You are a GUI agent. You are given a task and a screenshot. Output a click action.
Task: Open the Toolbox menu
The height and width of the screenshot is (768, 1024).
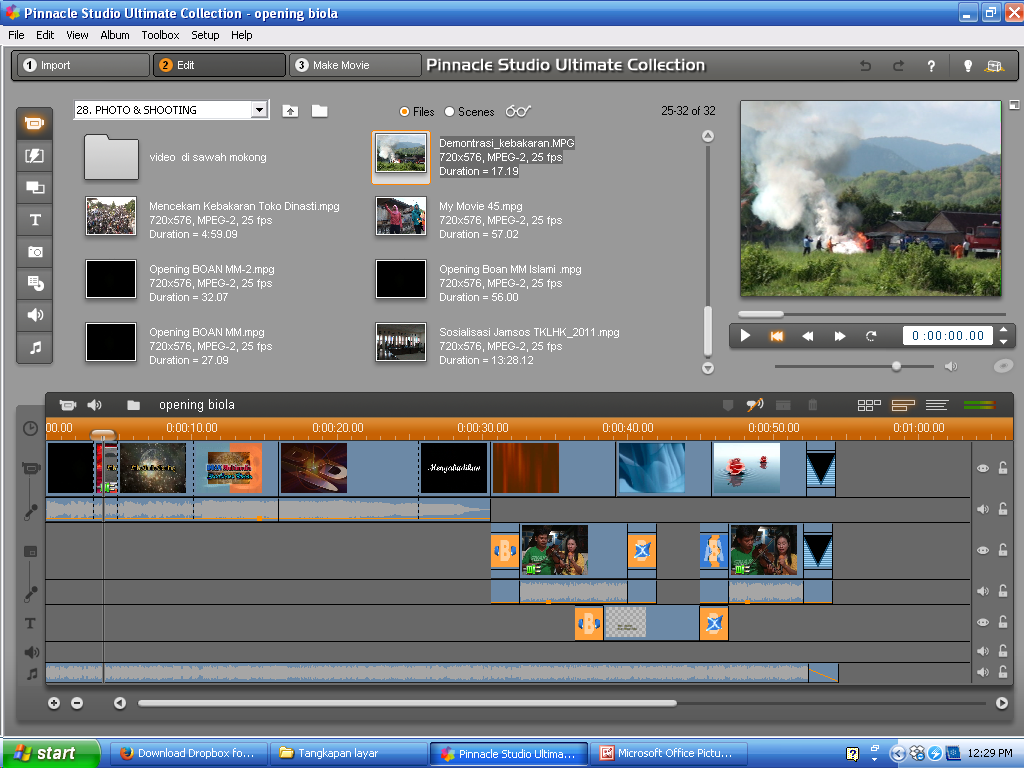click(x=160, y=35)
